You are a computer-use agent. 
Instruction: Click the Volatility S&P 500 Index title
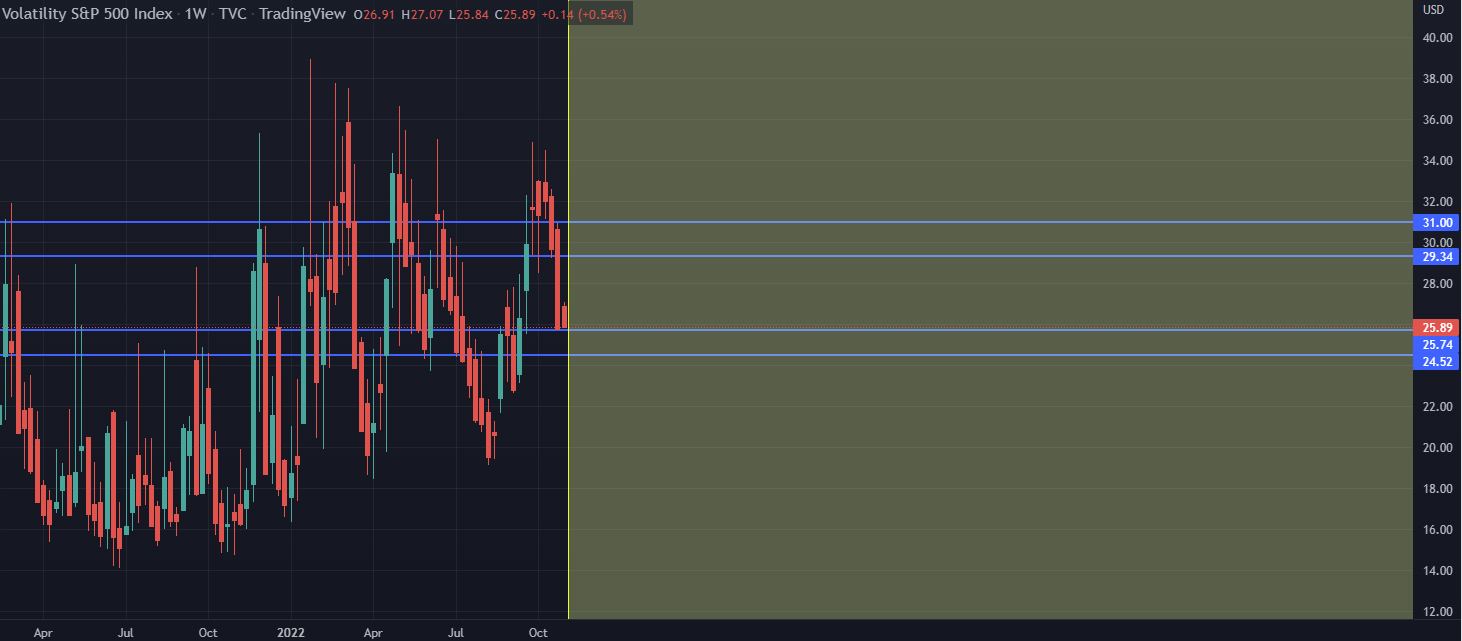[x=86, y=15]
